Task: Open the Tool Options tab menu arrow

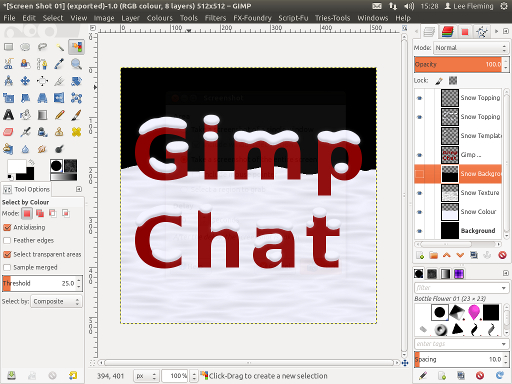Action: [x=79, y=189]
